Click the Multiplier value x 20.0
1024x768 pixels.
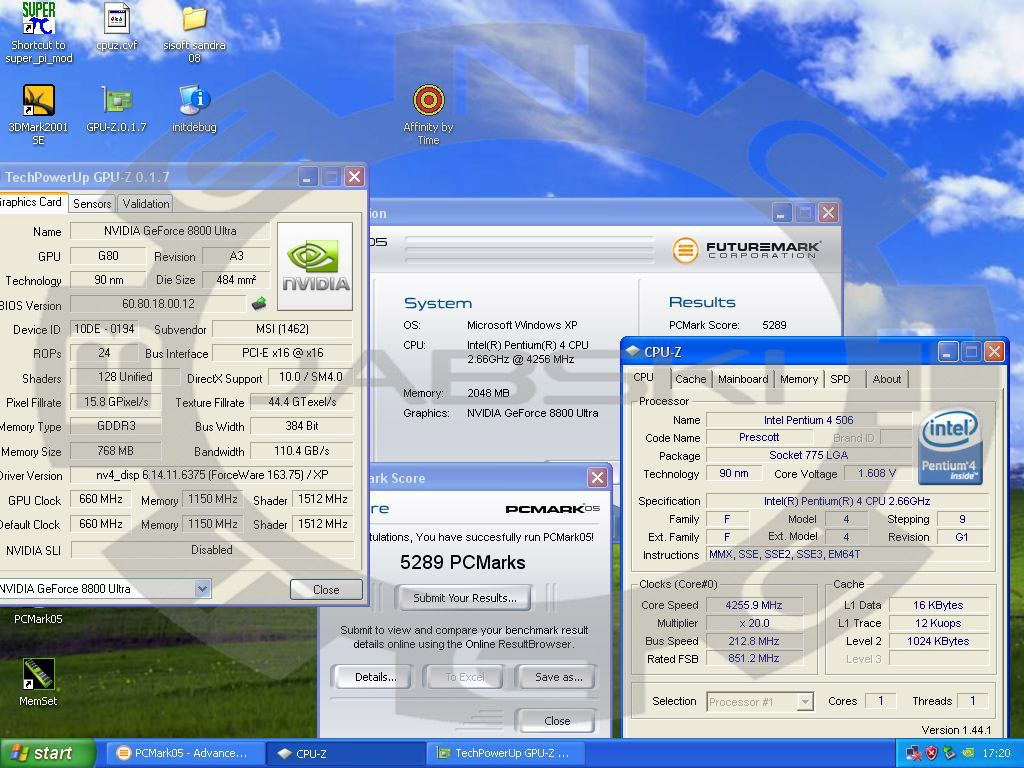pos(754,623)
